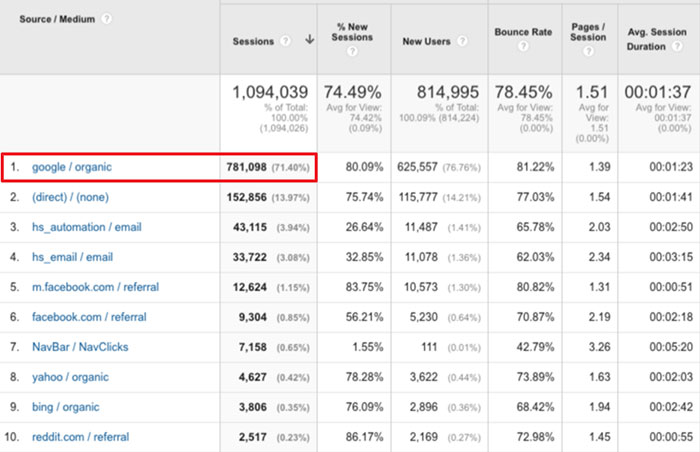Click the reddit.com / referral link

point(81,437)
